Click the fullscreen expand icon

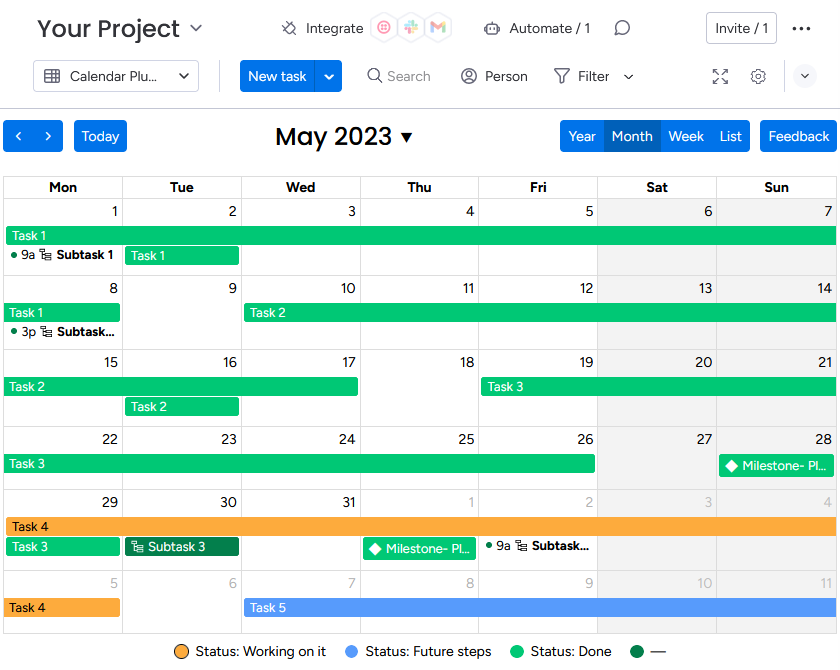point(720,76)
